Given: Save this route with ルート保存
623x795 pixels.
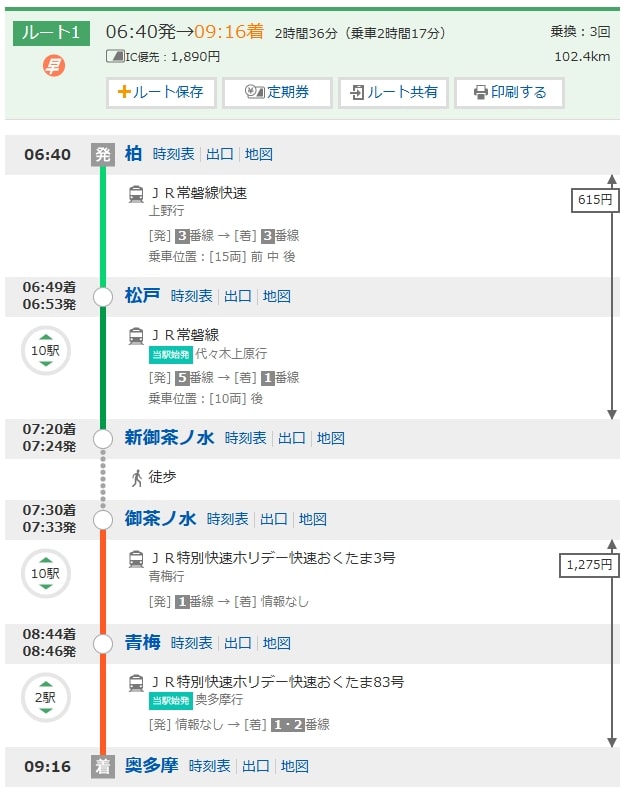Looking at the screenshot, I should [x=160, y=92].
